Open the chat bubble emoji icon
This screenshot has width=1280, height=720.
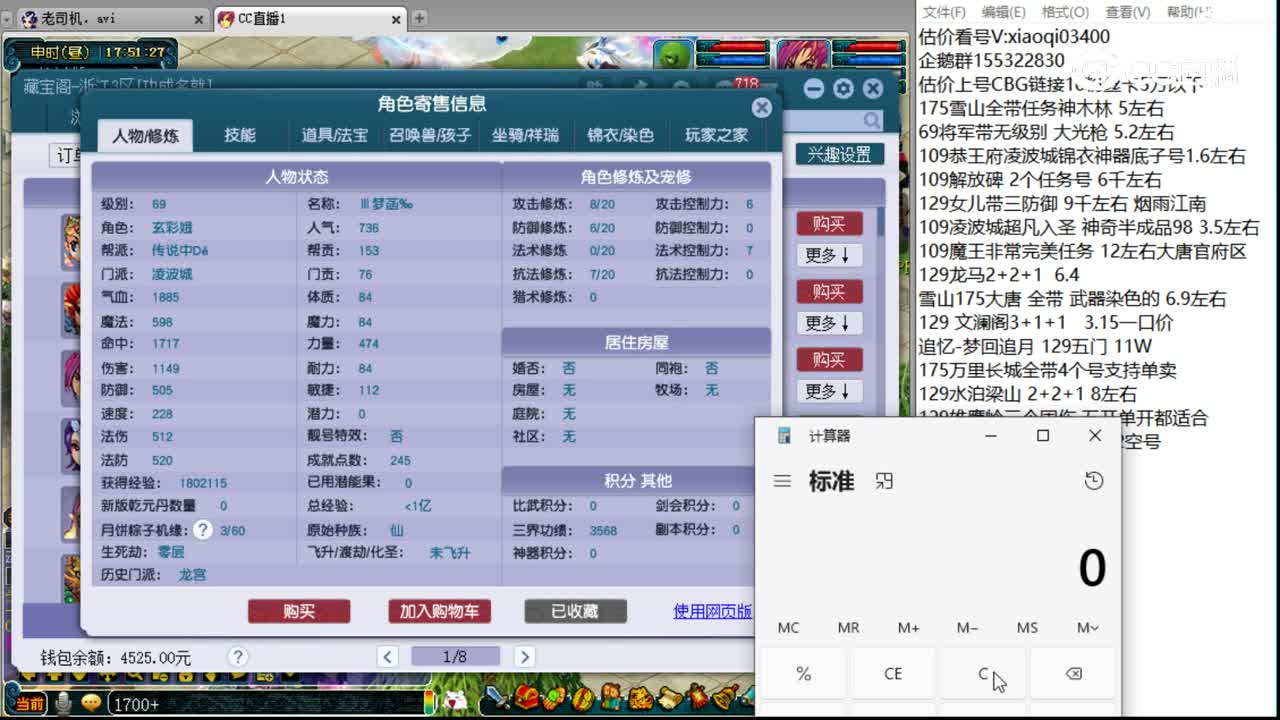(91, 703)
